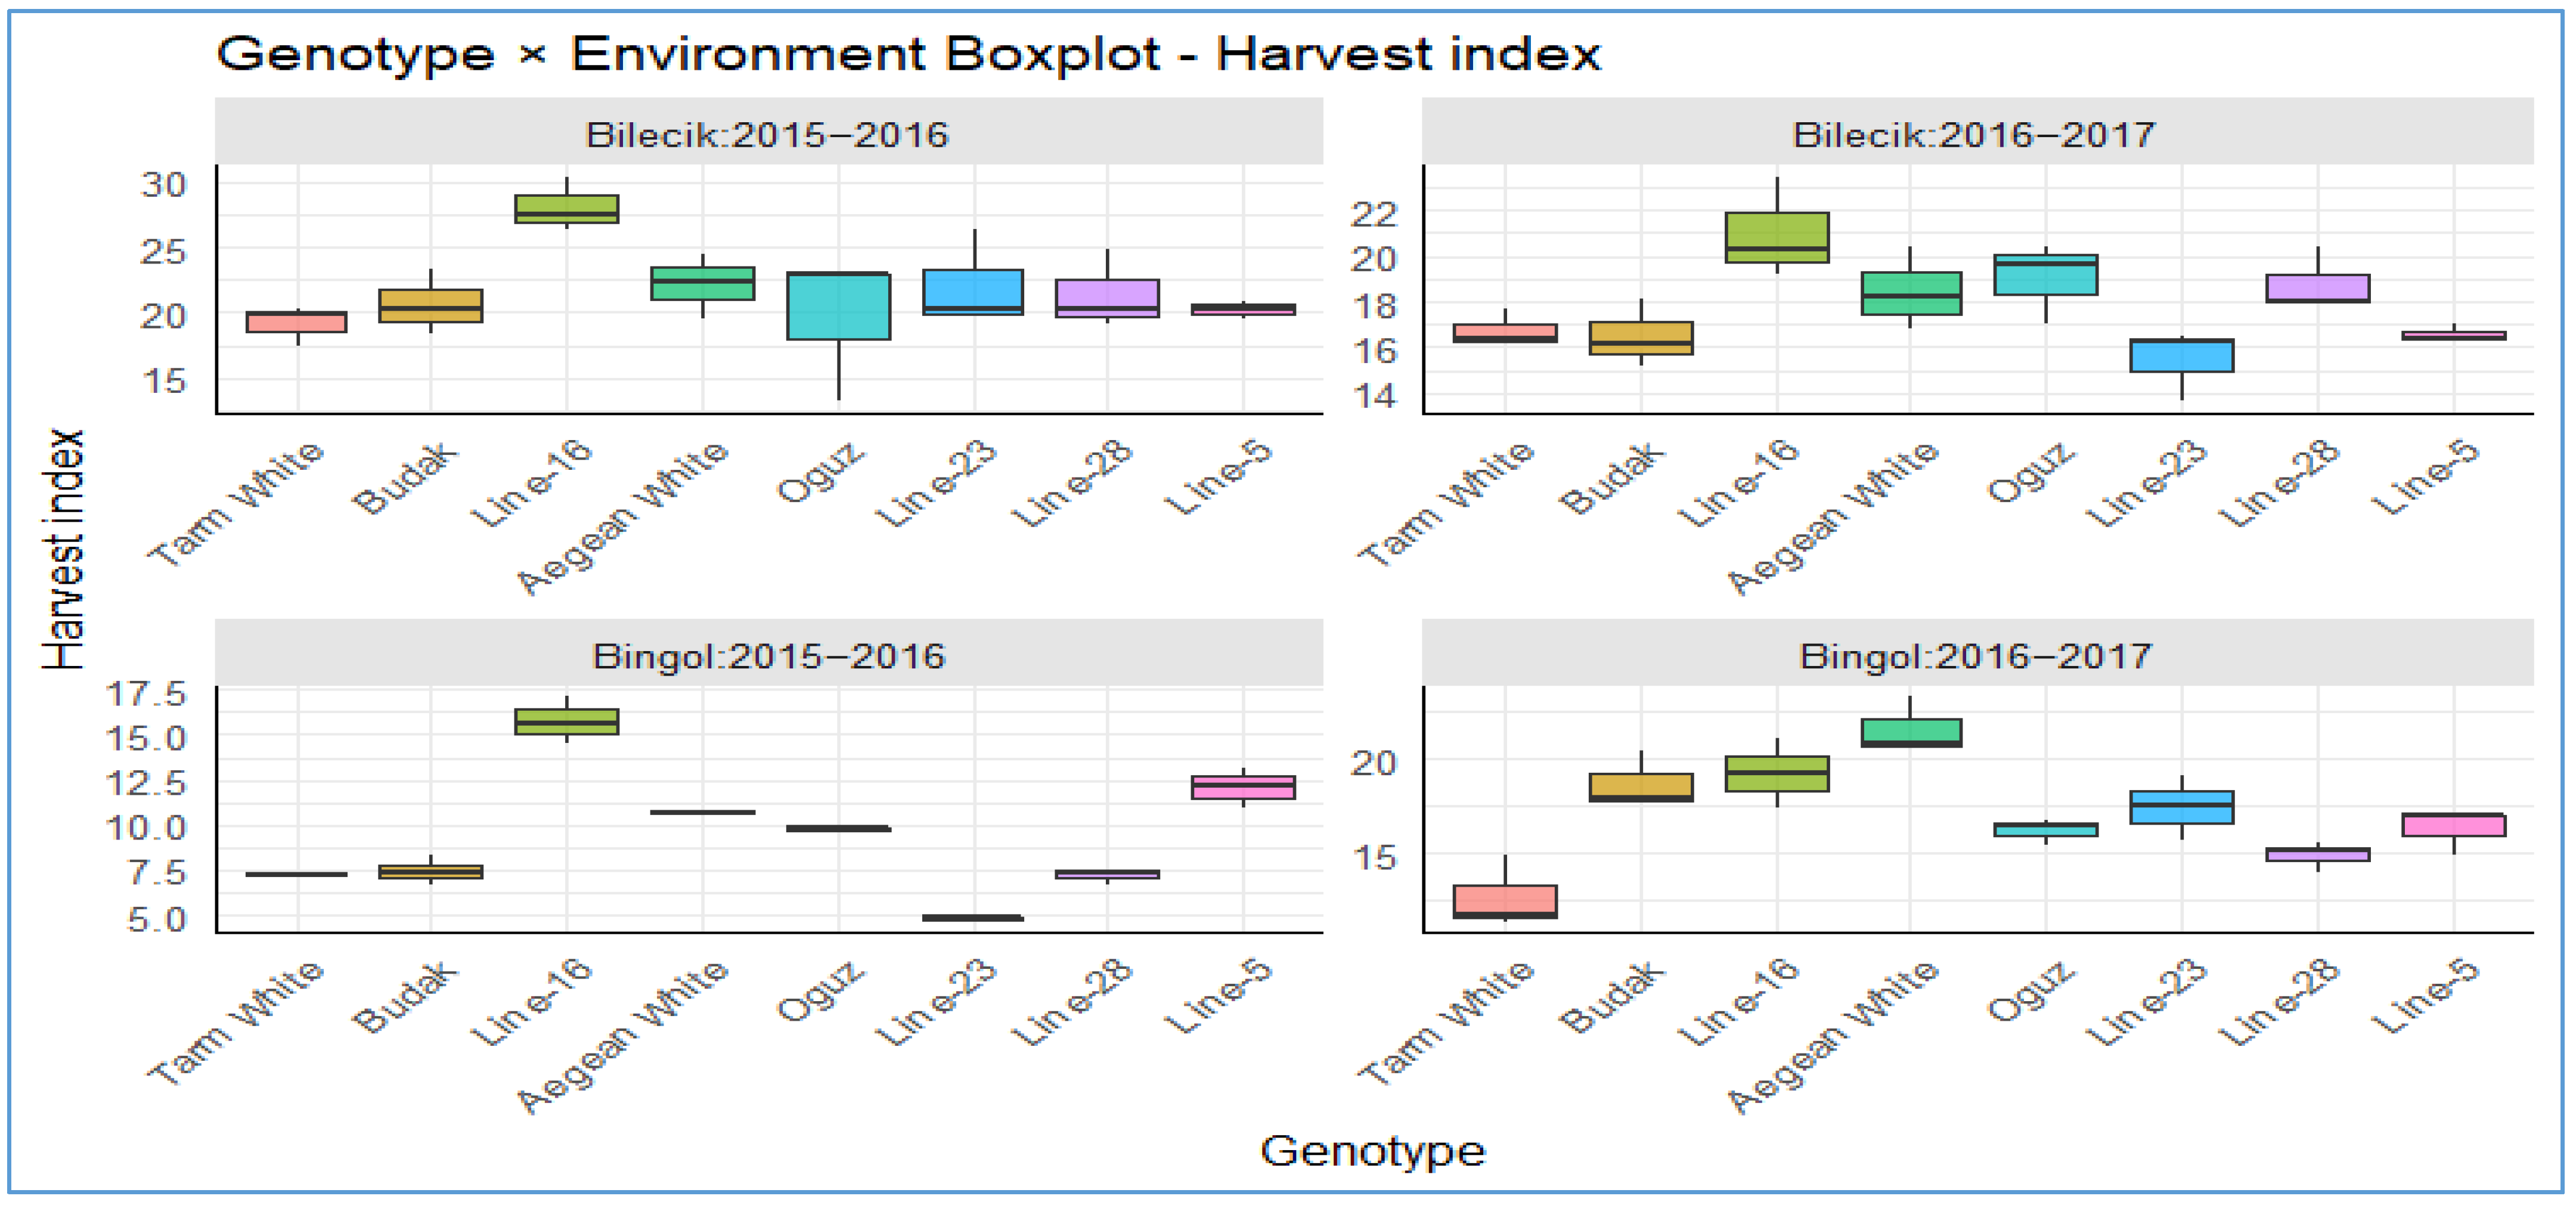
Task: Select the Line-16 box in Bilecik:2016−2017
Action: pyautogui.click(x=1777, y=237)
